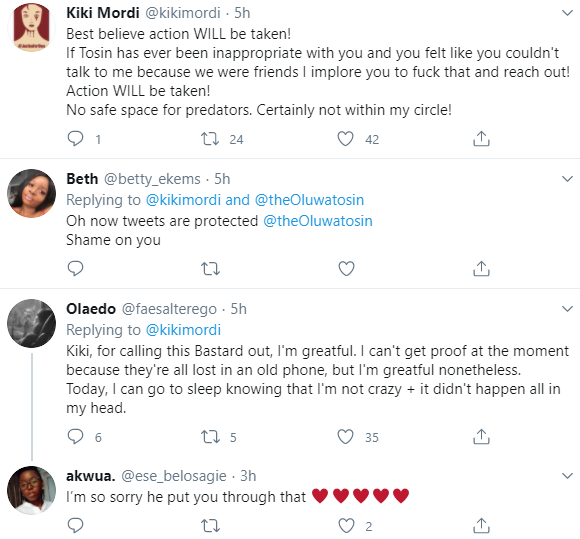Retweet Olaedo's tweet
Viewport: 580px width, 539px height.
point(210,437)
